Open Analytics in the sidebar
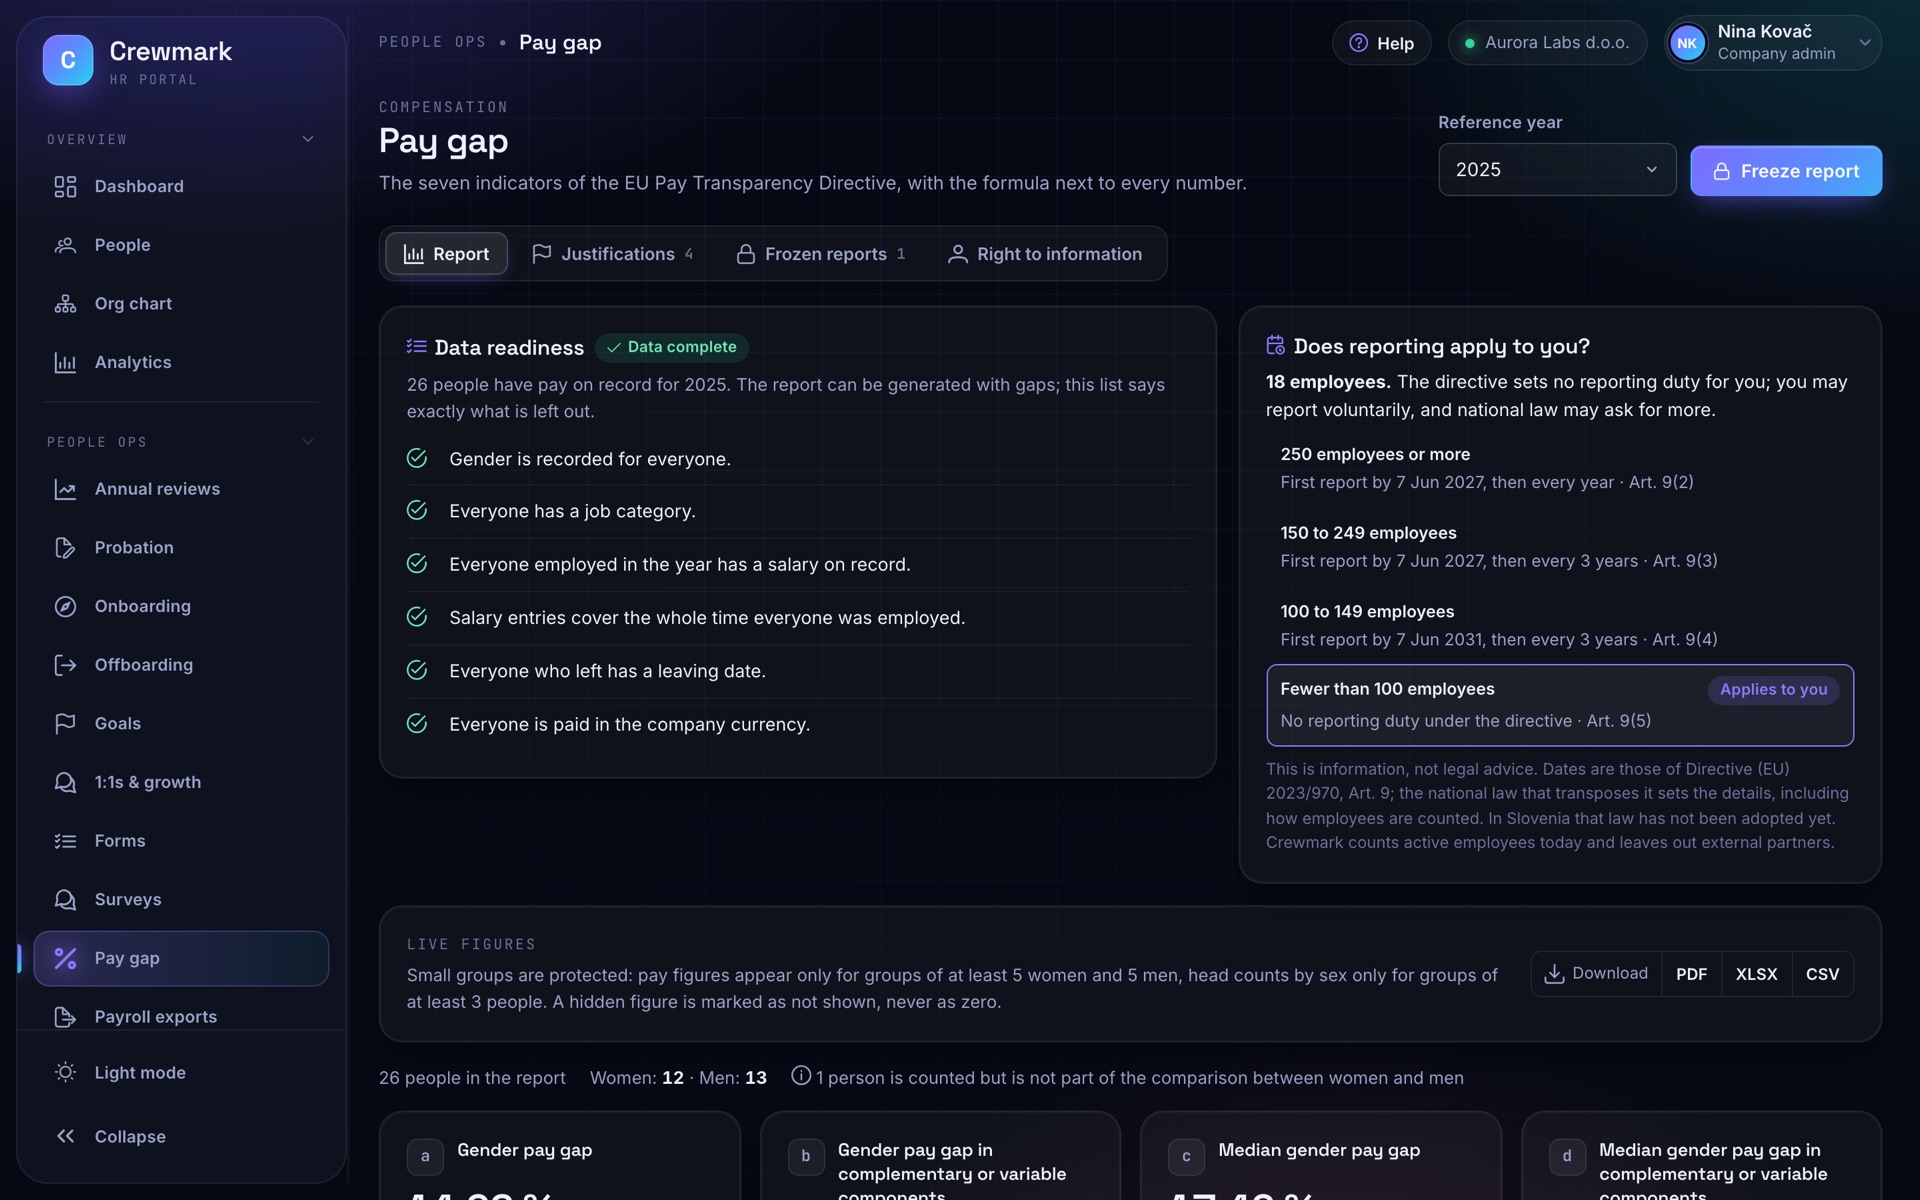This screenshot has width=1920, height=1200. tap(181, 362)
